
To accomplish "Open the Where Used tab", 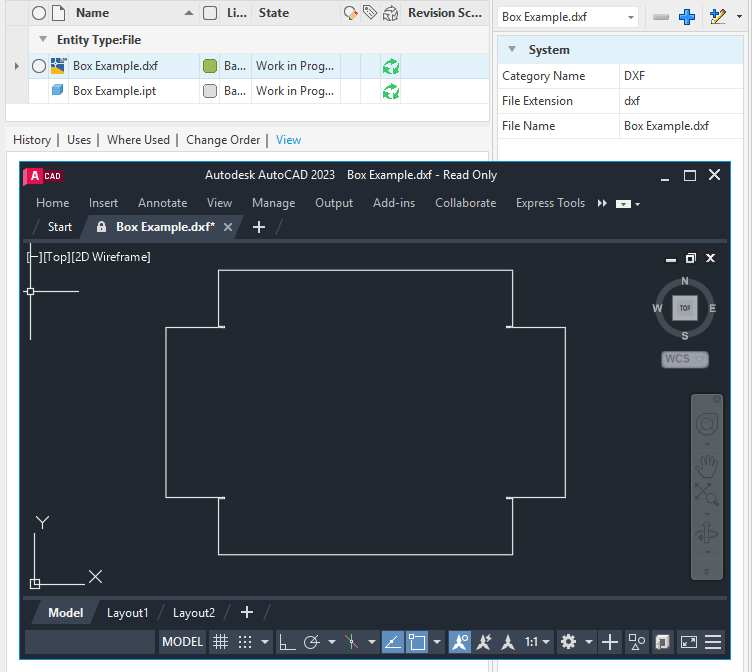I will 138,140.
